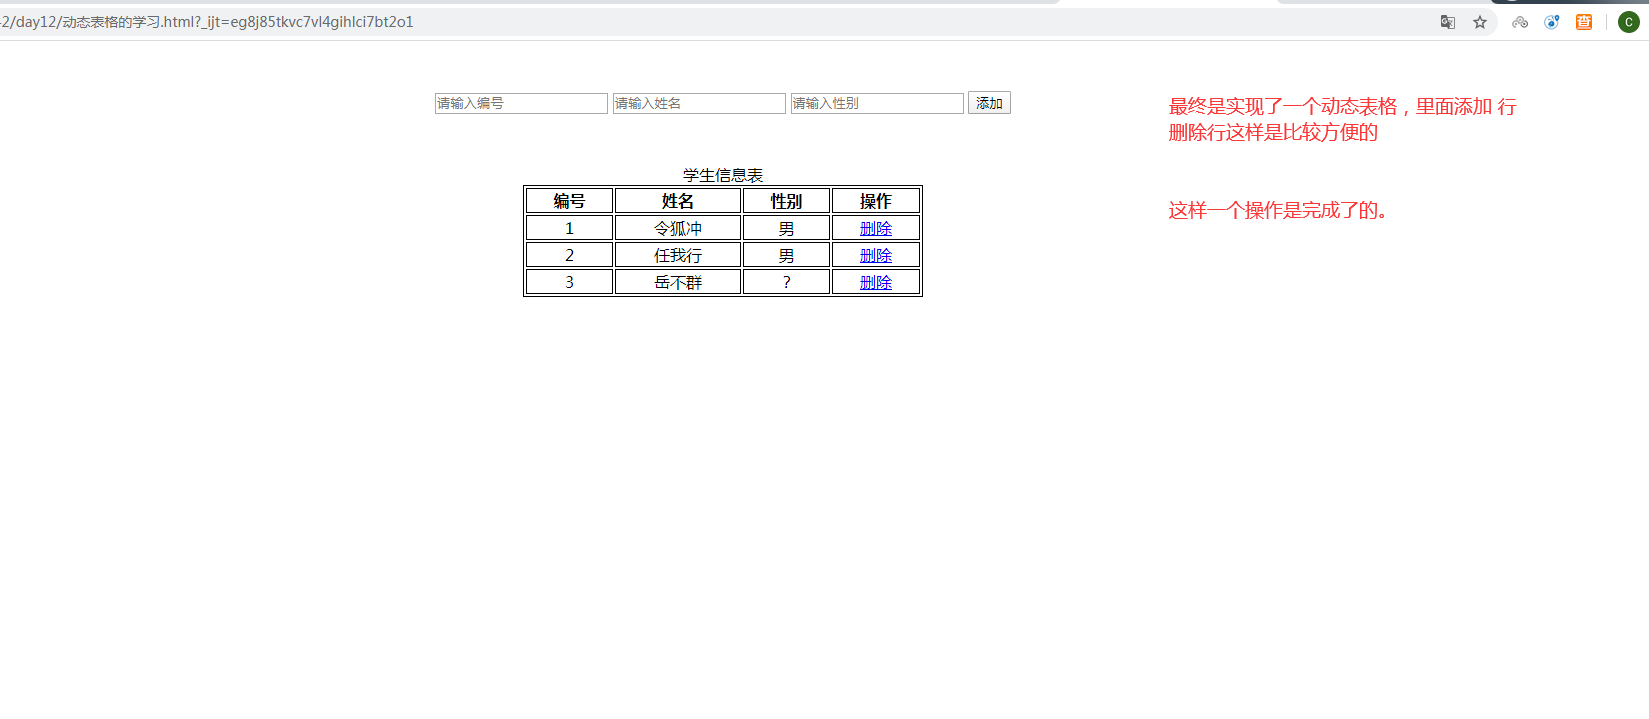Click the 姓名 column header

[678, 201]
